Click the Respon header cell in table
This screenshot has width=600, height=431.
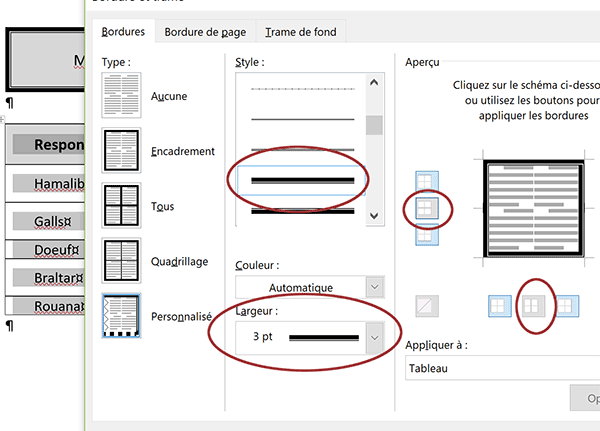click(x=45, y=144)
